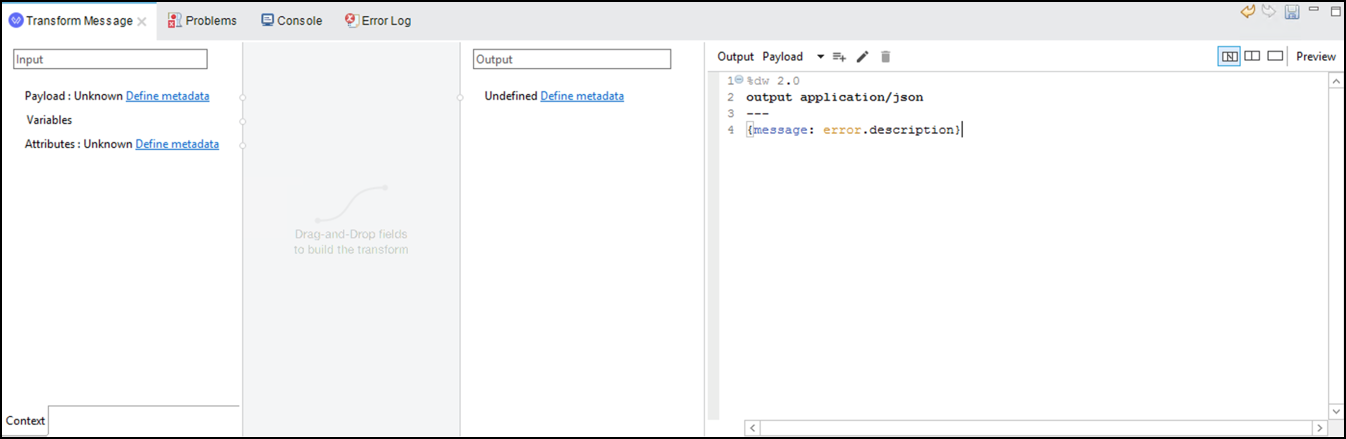
Task: Click the orange back arrow icon
Action: click(x=1248, y=11)
